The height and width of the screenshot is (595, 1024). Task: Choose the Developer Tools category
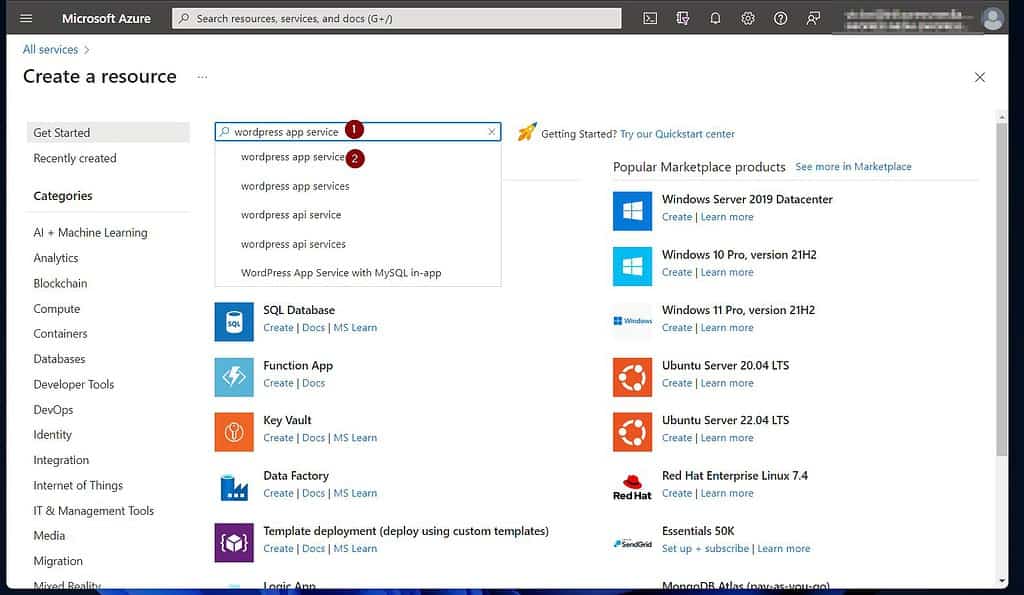(x=74, y=385)
